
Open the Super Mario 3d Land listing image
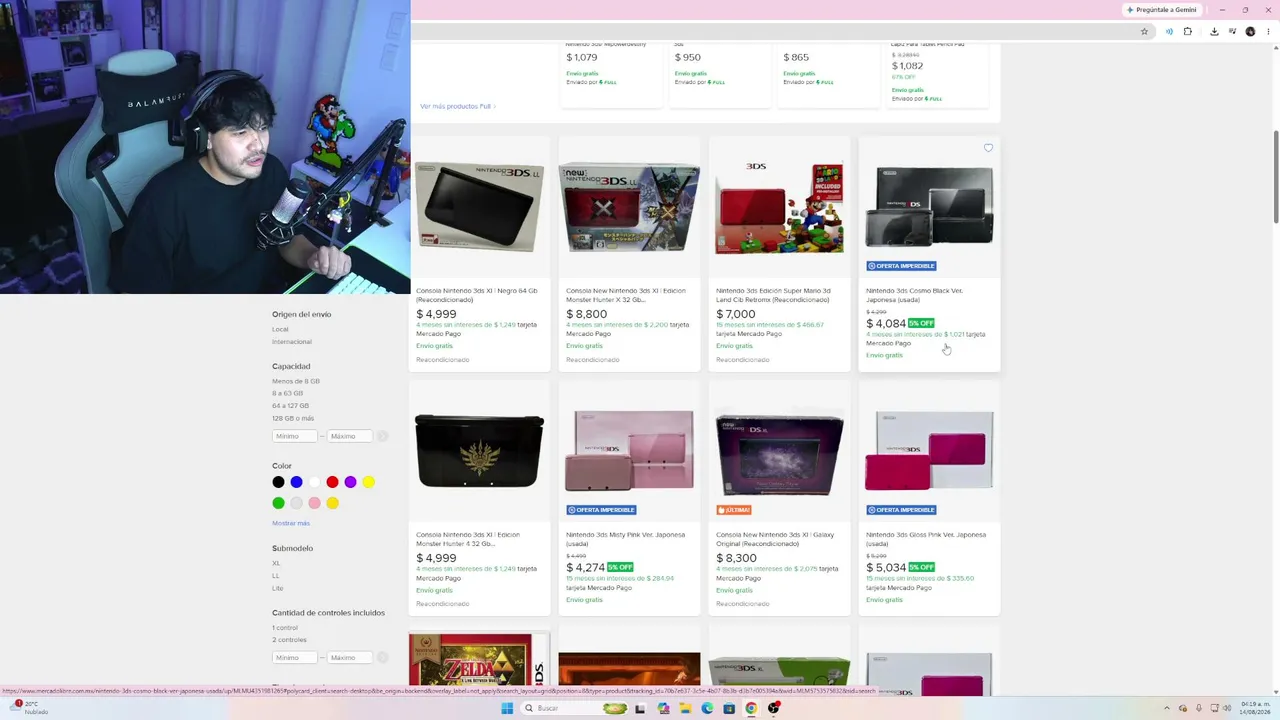tap(779, 208)
